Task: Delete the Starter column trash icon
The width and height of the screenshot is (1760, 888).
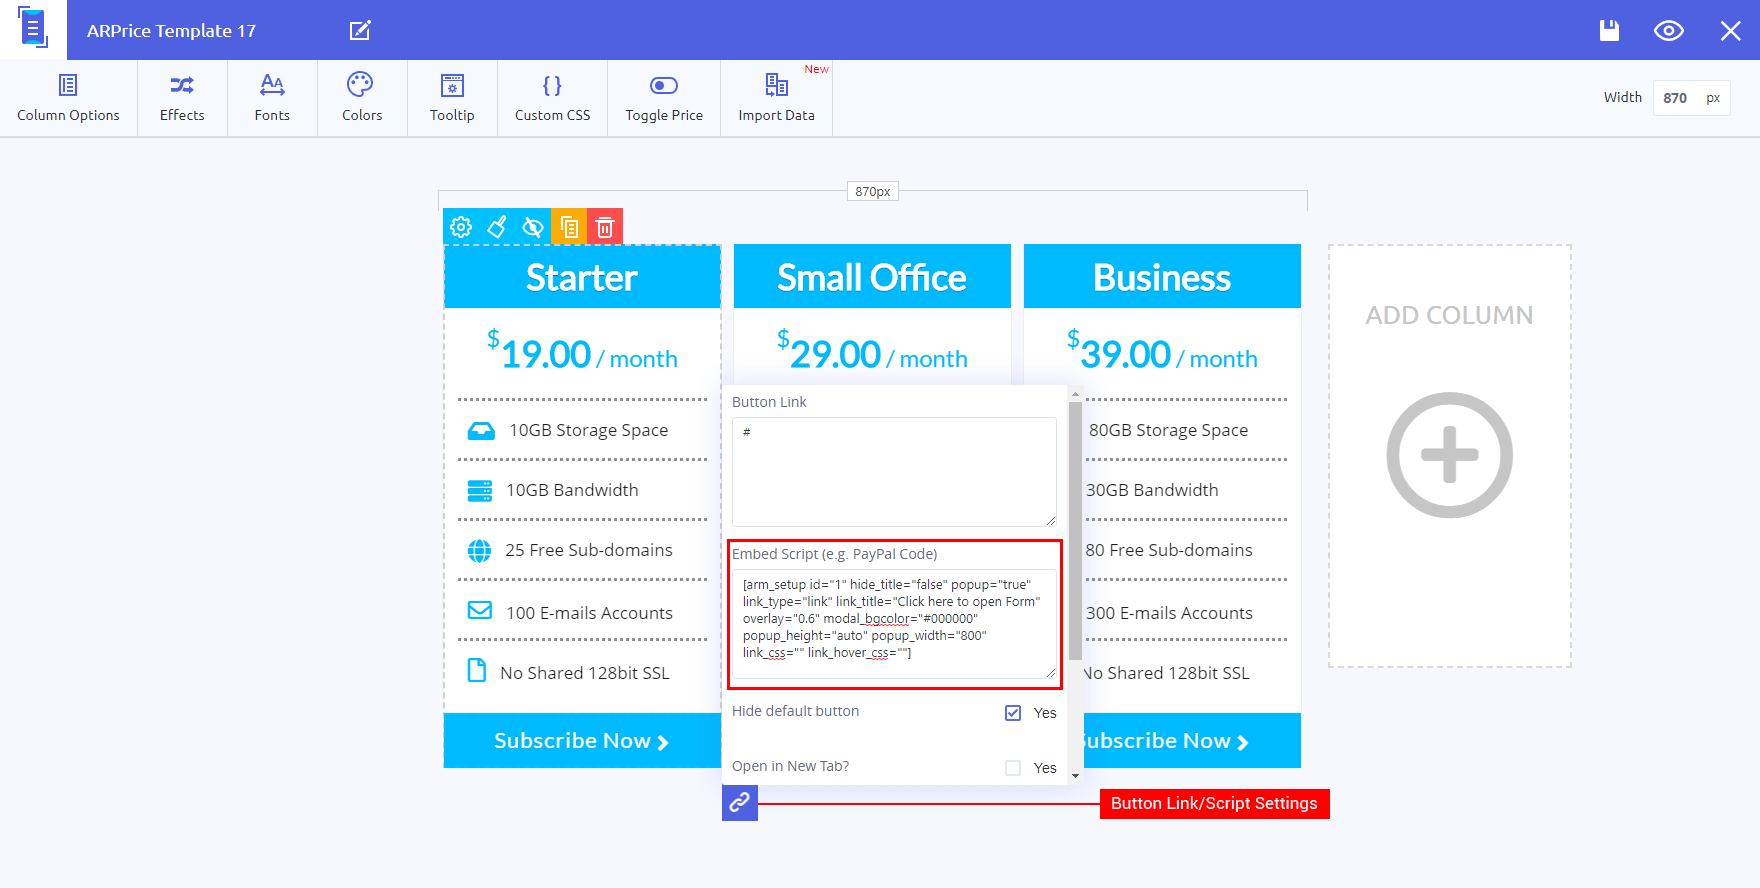Action: pyautogui.click(x=605, y=227)
